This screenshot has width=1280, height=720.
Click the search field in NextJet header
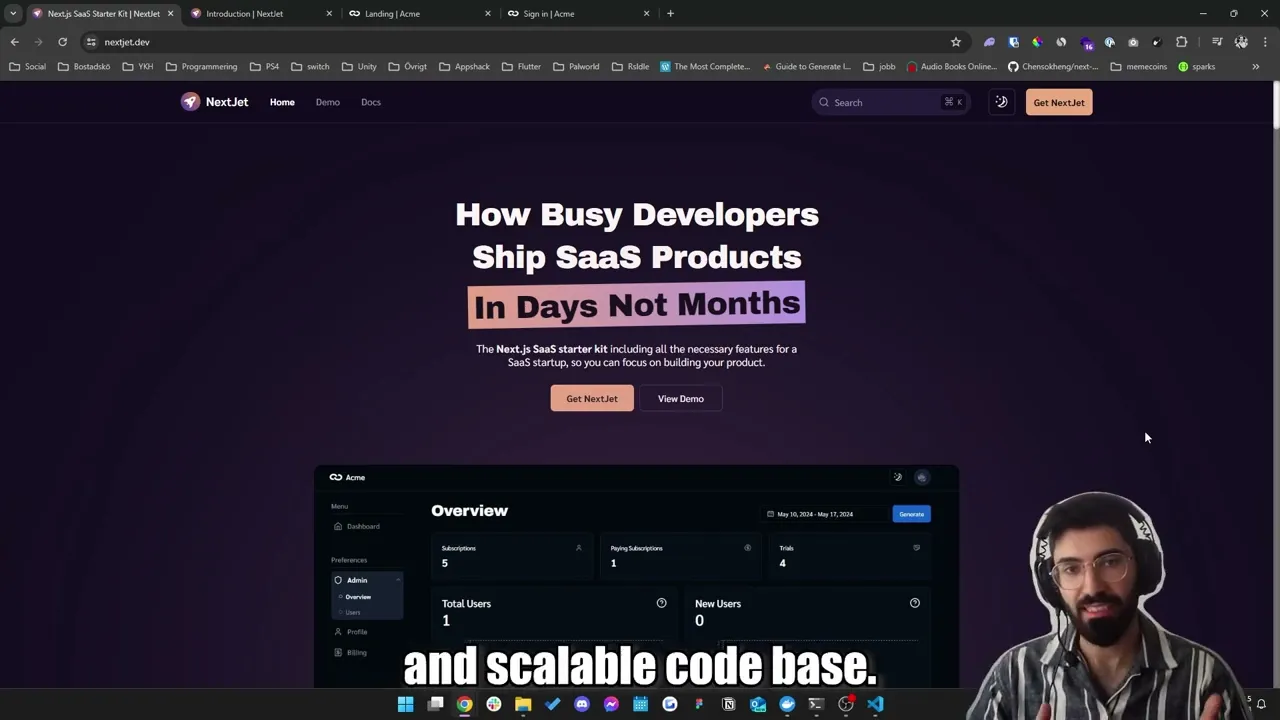(890, 102)
